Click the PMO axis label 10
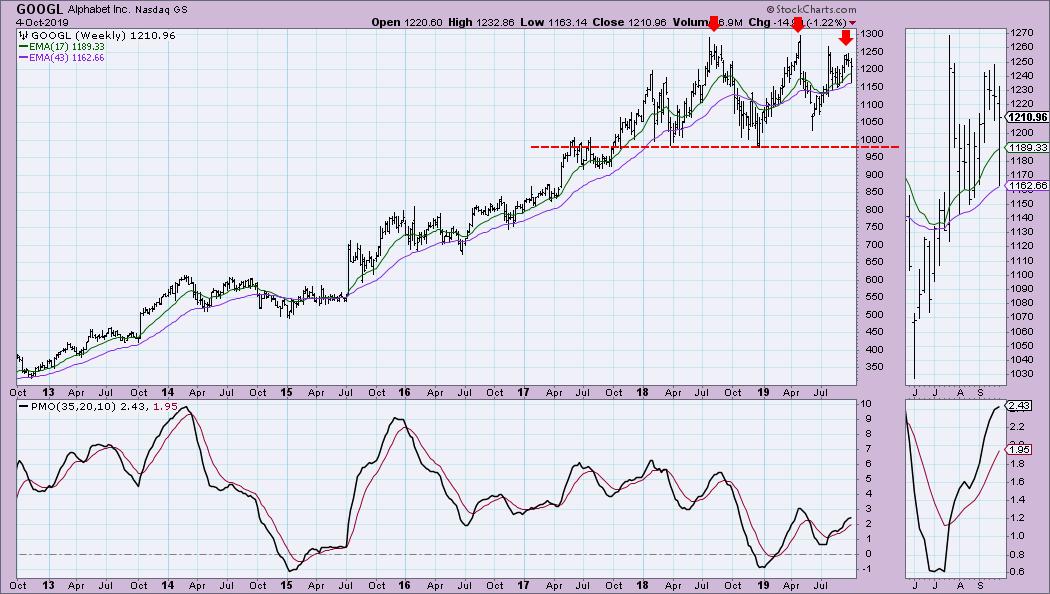 [x=866, y=403]
